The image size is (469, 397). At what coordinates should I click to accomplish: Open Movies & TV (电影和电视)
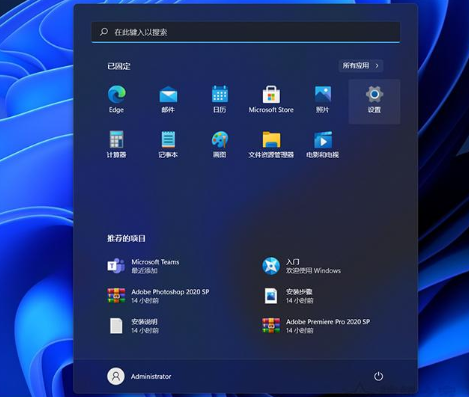coord(323,139)
